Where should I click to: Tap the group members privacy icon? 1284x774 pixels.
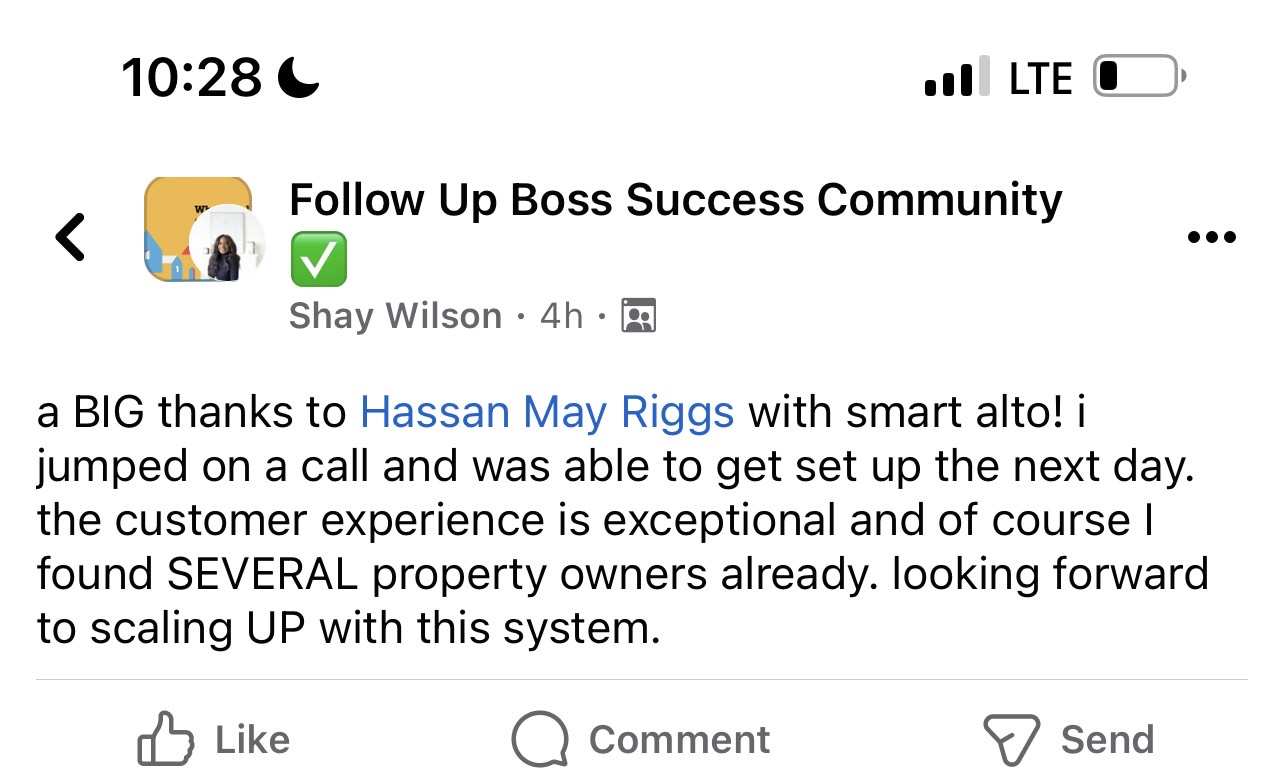coord(638,316)
